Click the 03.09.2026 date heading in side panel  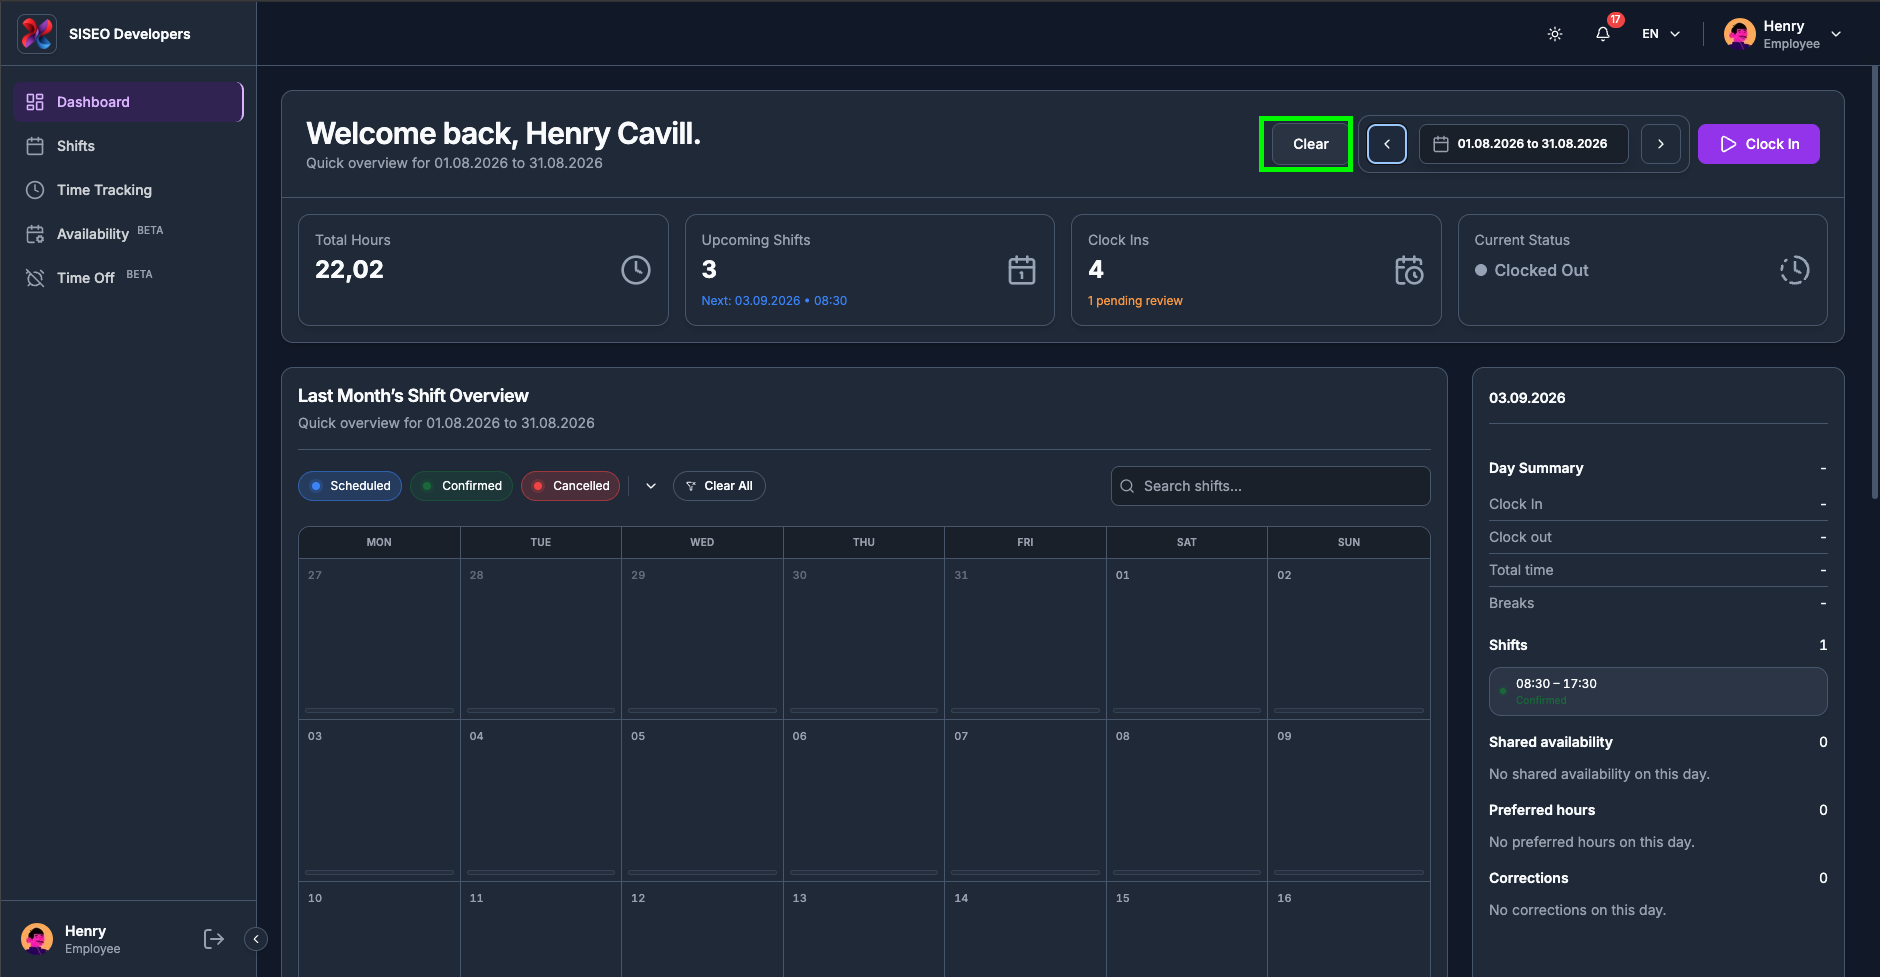point(1527,398)
